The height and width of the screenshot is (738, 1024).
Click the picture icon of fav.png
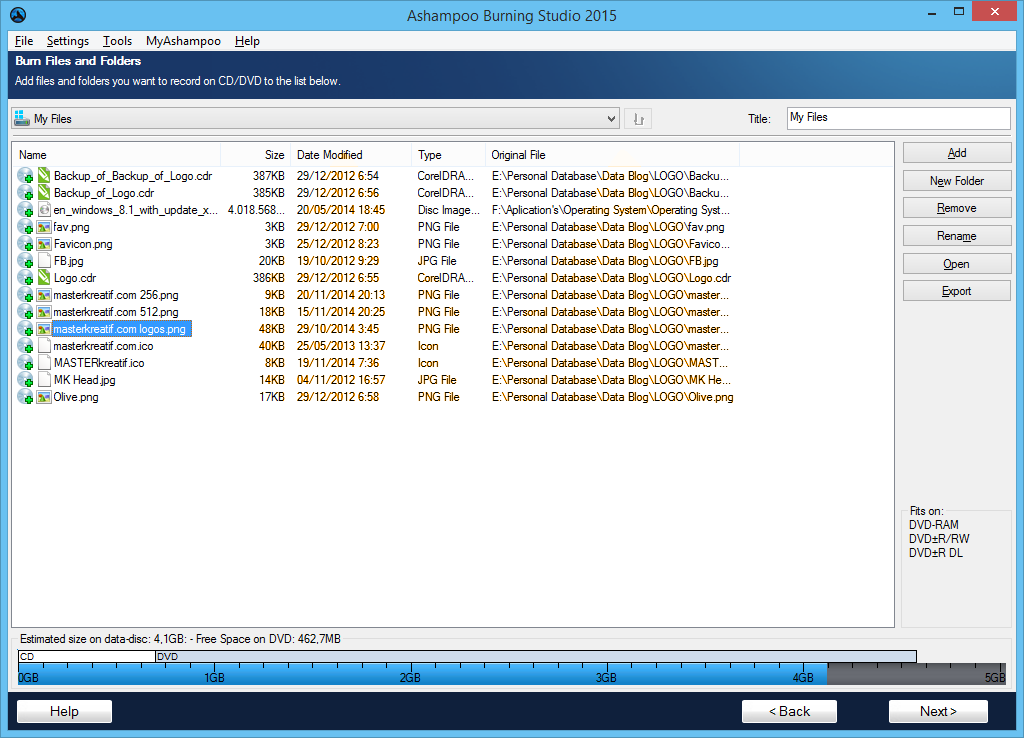(x=44, y=227)
